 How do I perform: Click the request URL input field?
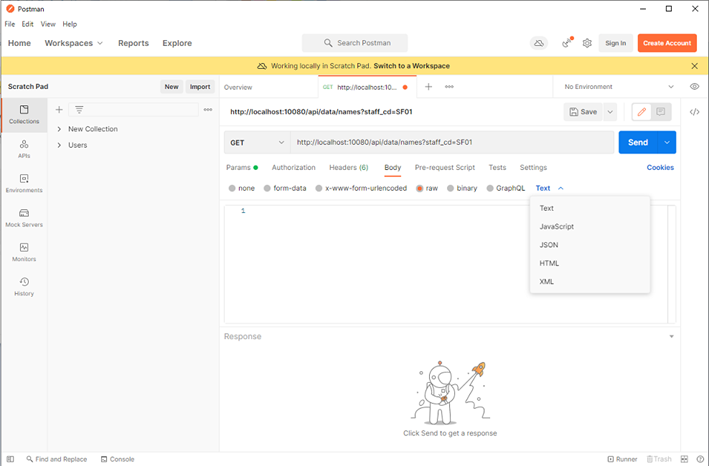(x=450, y=143)
